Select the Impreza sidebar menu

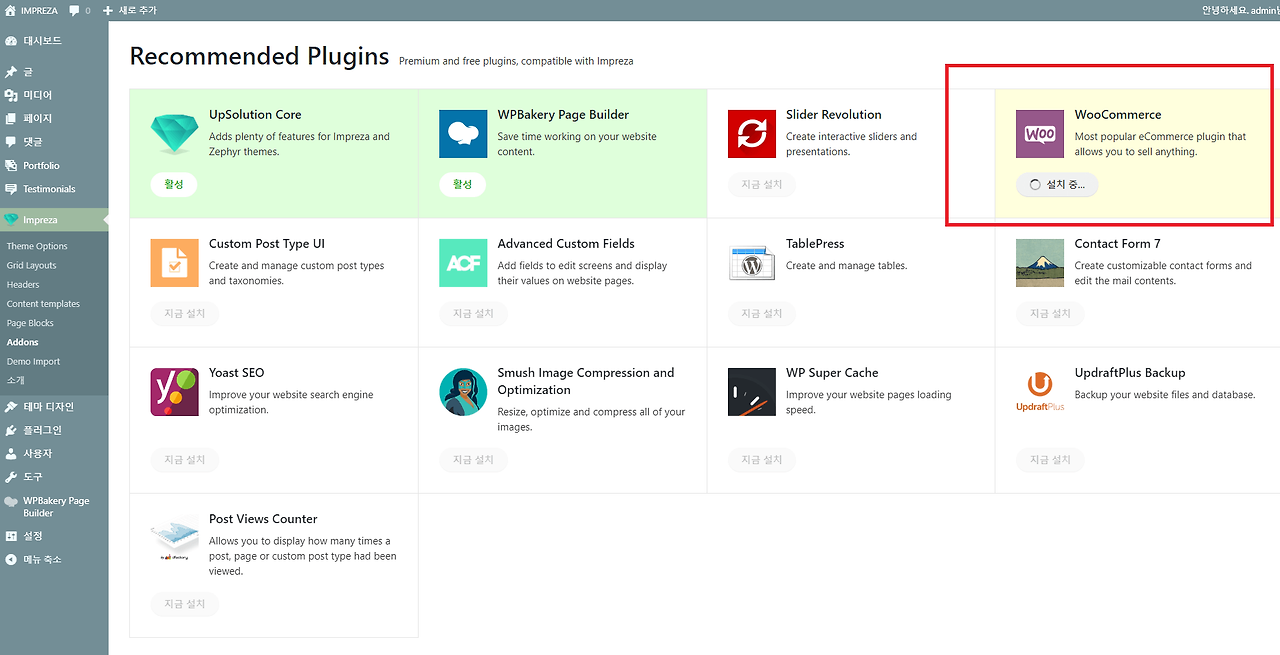54,219
